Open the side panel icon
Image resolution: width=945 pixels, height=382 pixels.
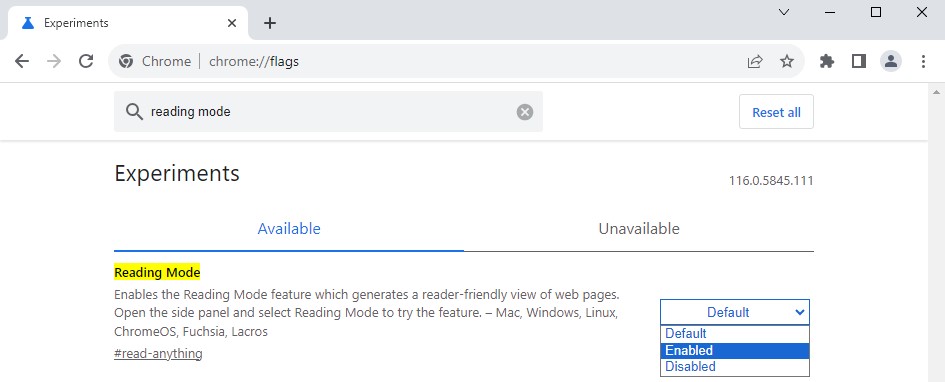[x=859, y=61]
